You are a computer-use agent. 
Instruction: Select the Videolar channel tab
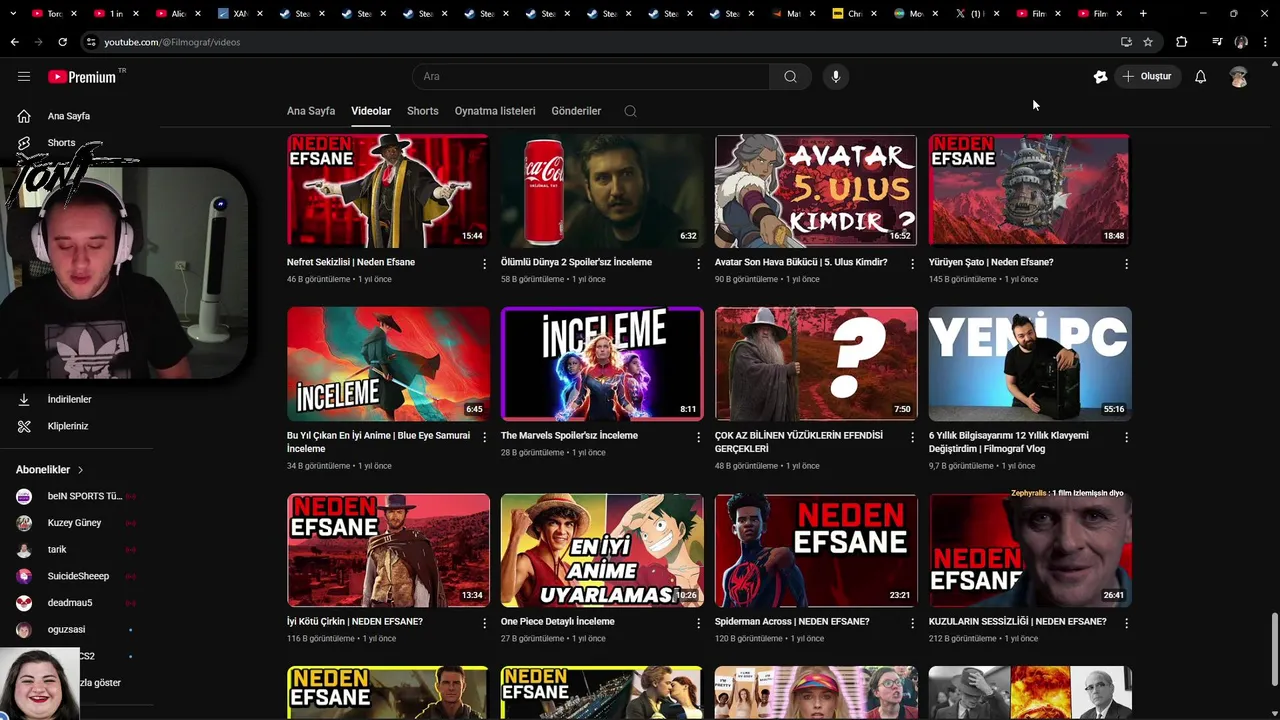pos(371,111)
